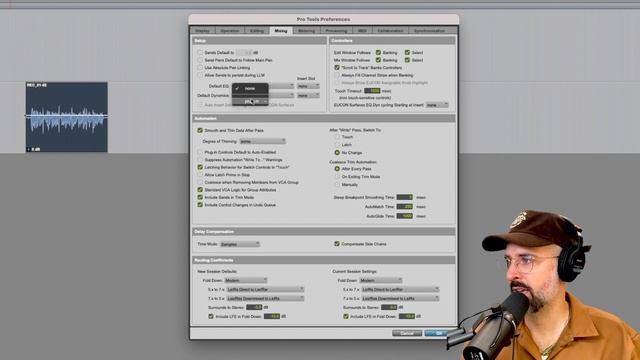The width and height of the screenshot is (640, 360).
Task: Enable Allow Latch Prime in Stop
Action: click(x=200, y=175)
